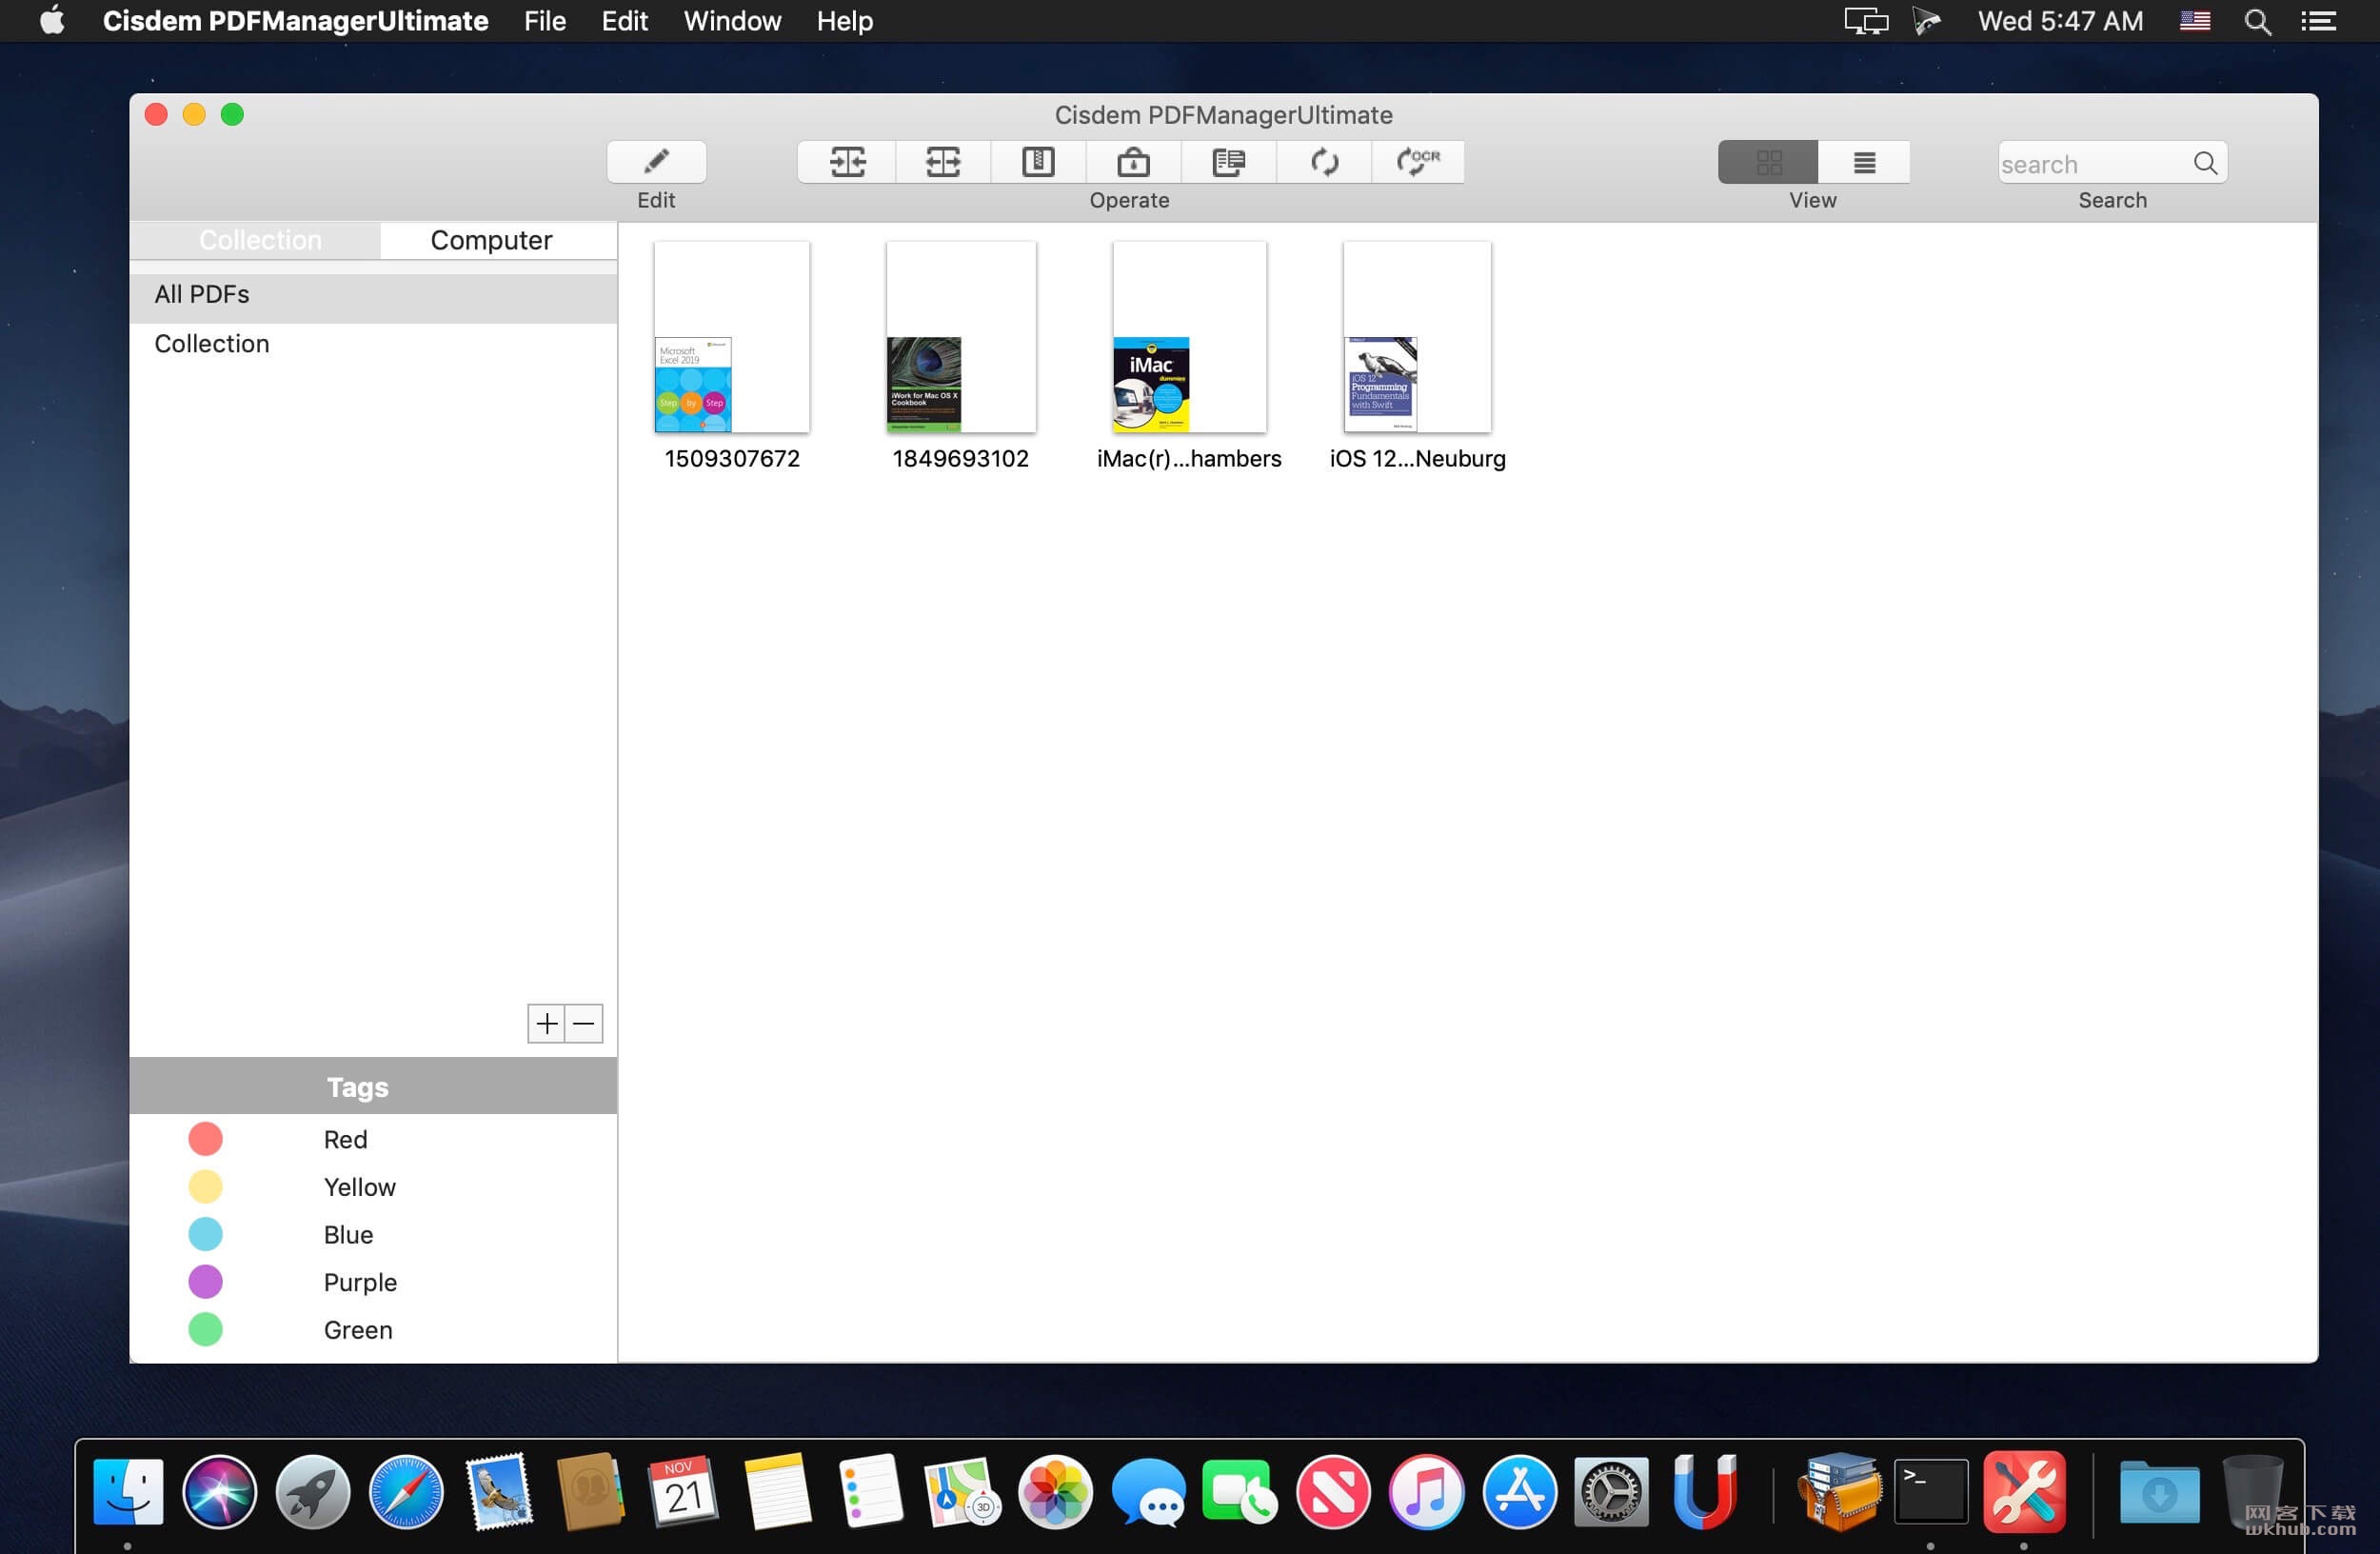Open Launchpad rocket in the Dock
The height and width of the screenshot is (1554, 2380).
tap(313, 1492)
